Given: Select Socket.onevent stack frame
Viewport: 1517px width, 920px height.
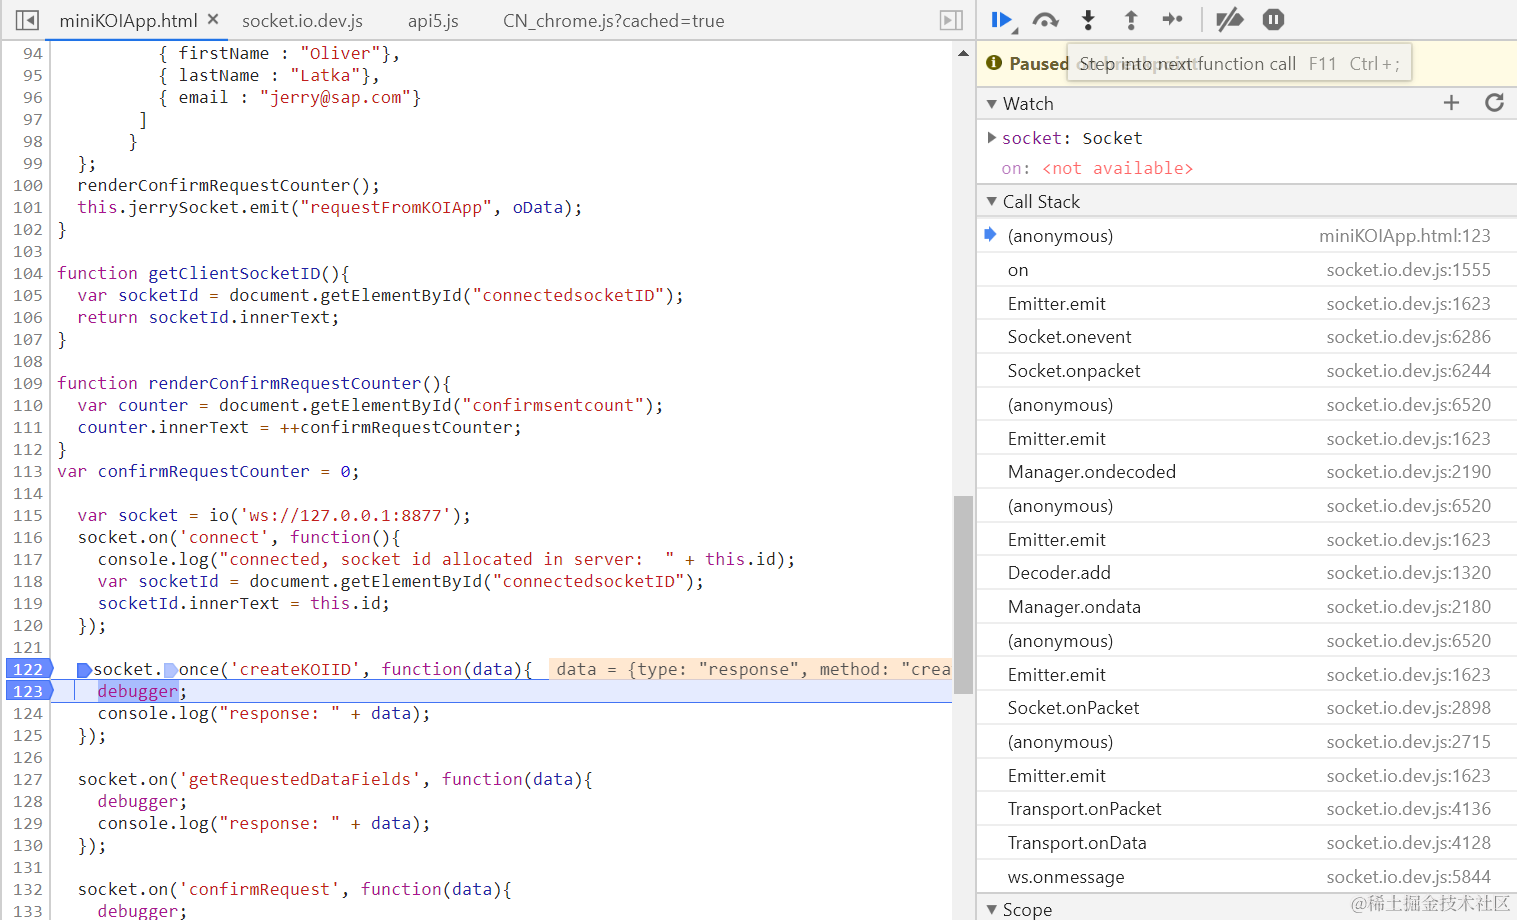Looking at the screenshot, I should 1247,337.
